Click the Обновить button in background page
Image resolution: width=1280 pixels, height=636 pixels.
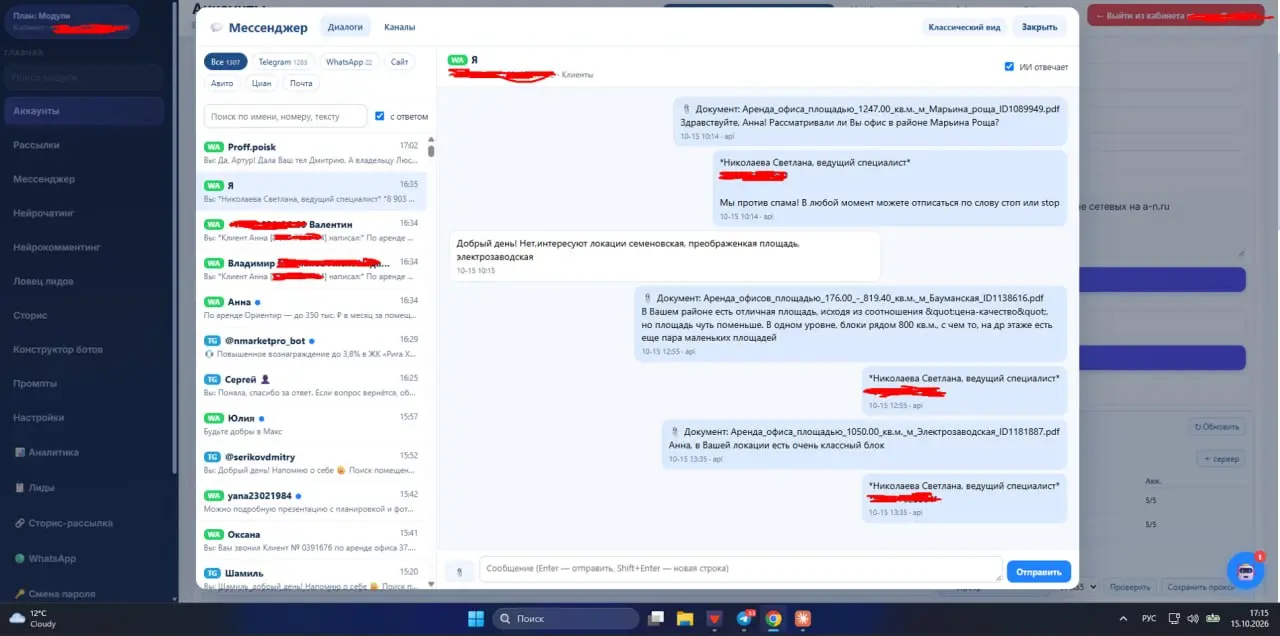tap(1217, 427)
